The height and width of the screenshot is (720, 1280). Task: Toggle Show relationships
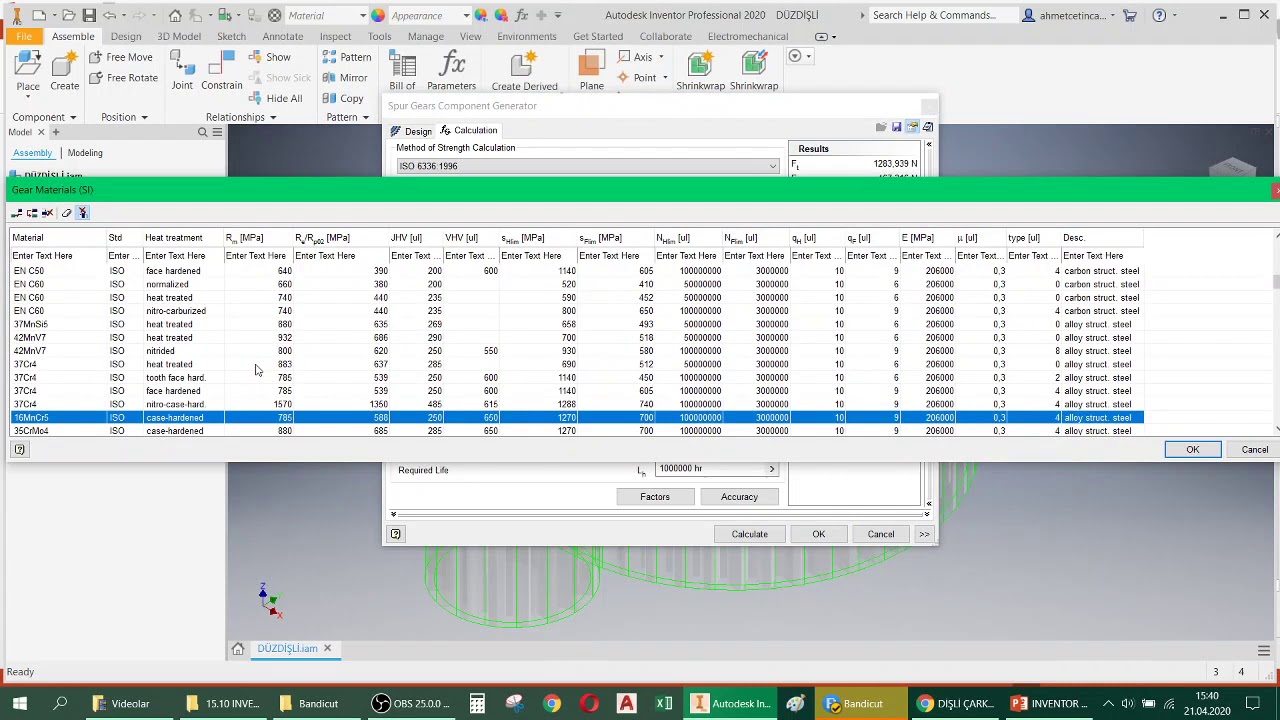269,57
